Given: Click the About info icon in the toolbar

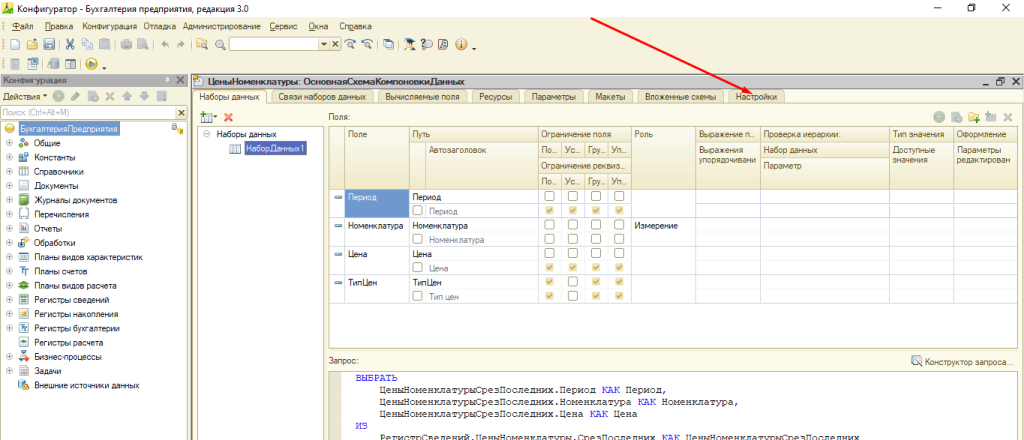Looking at the screenshot, I should (x=461, y=45).
